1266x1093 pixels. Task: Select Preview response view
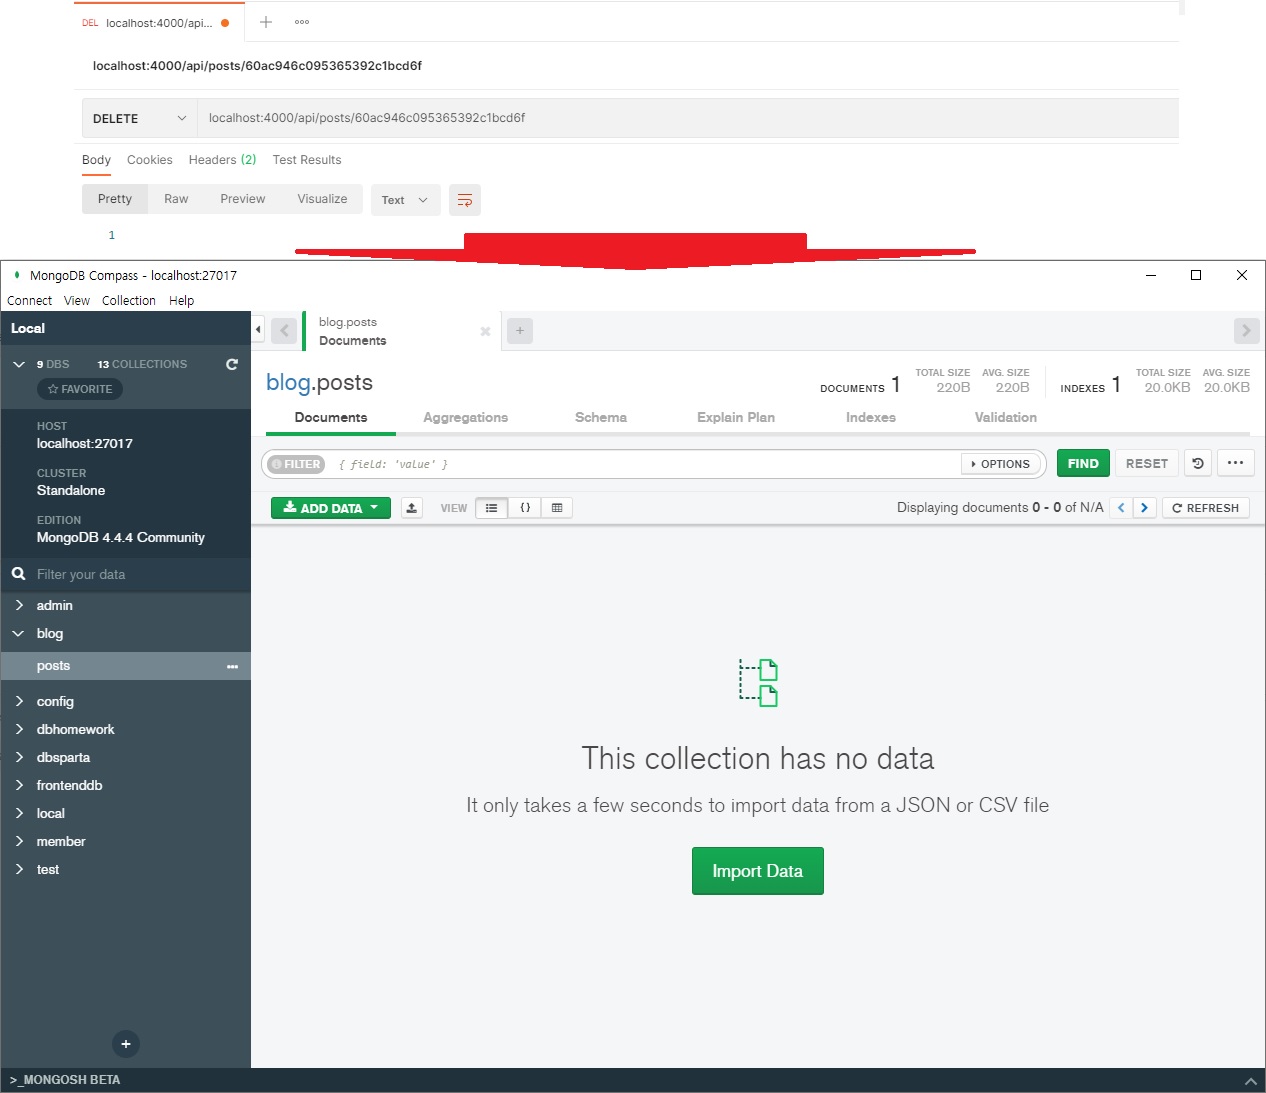click(x=243, y=199)
